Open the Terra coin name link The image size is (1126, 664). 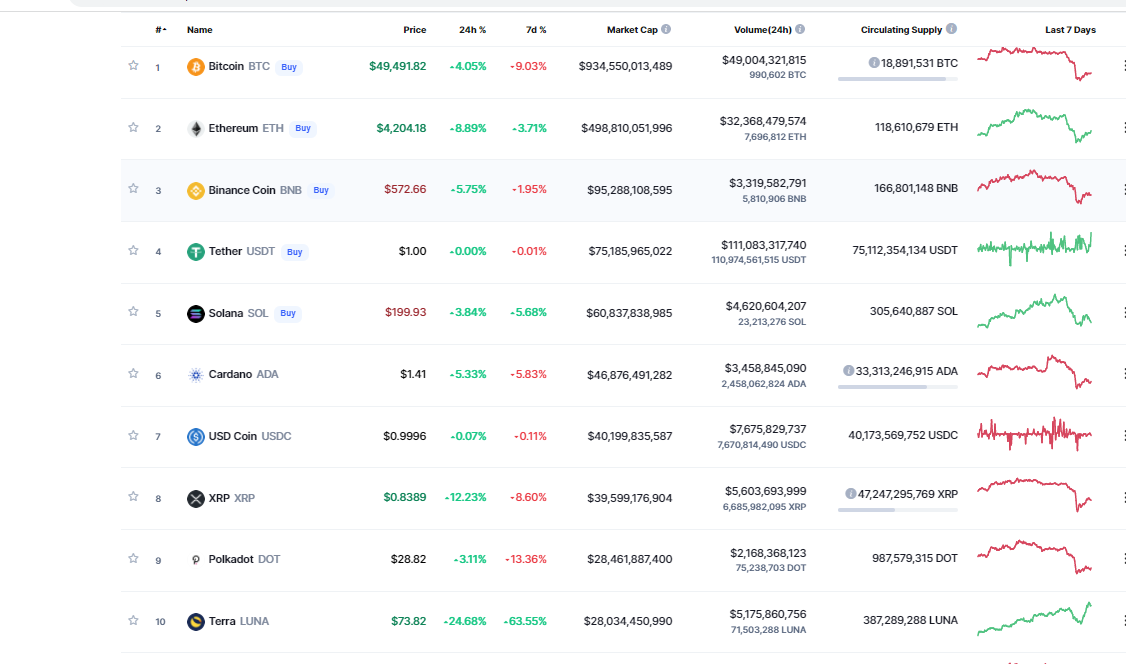click(x=222, y=621)
